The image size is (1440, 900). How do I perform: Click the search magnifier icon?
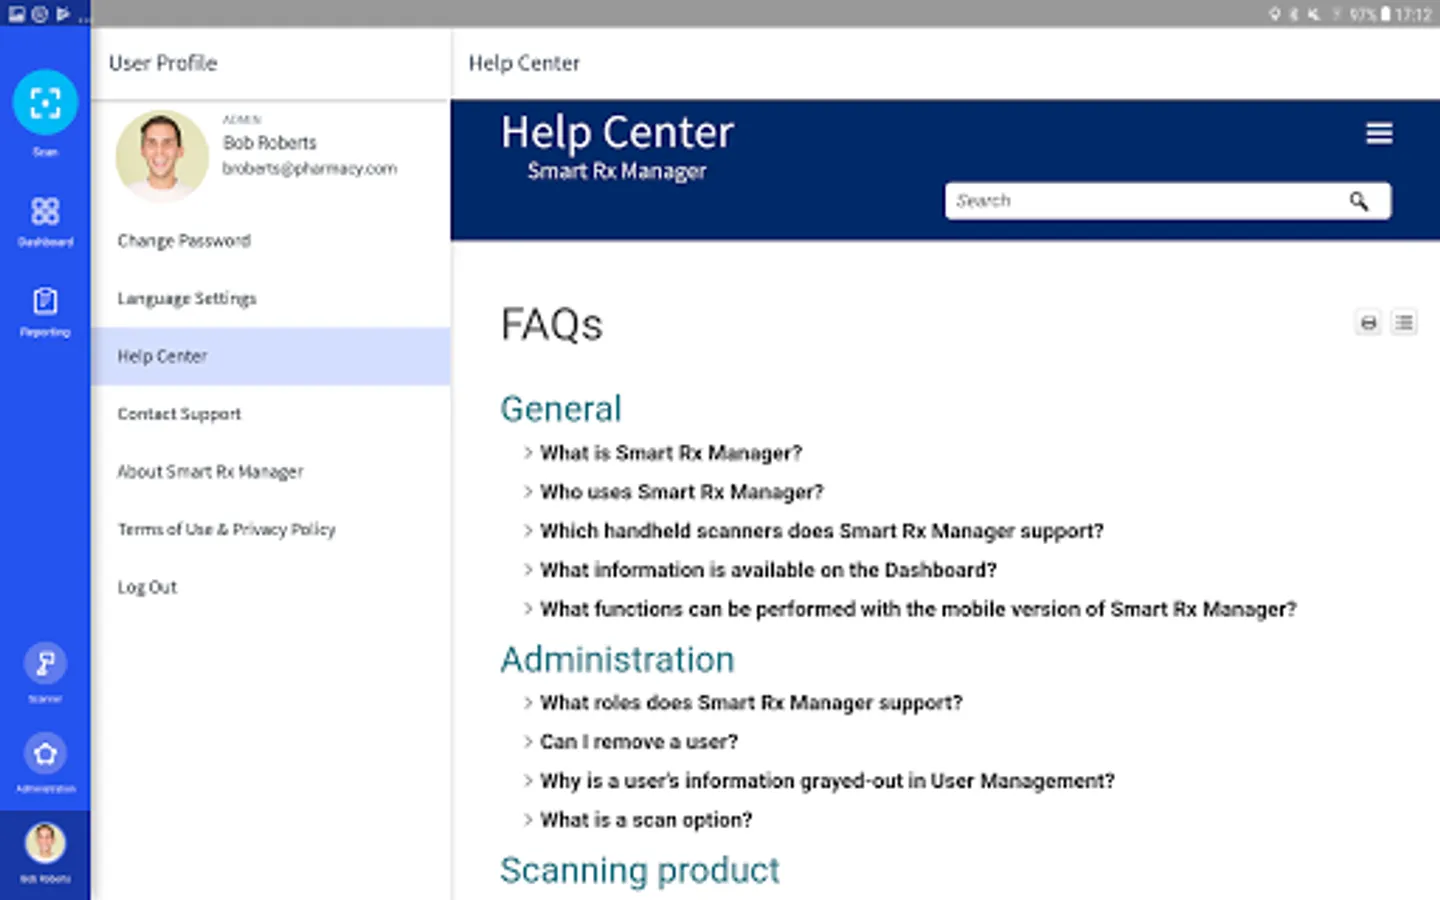1358,201
